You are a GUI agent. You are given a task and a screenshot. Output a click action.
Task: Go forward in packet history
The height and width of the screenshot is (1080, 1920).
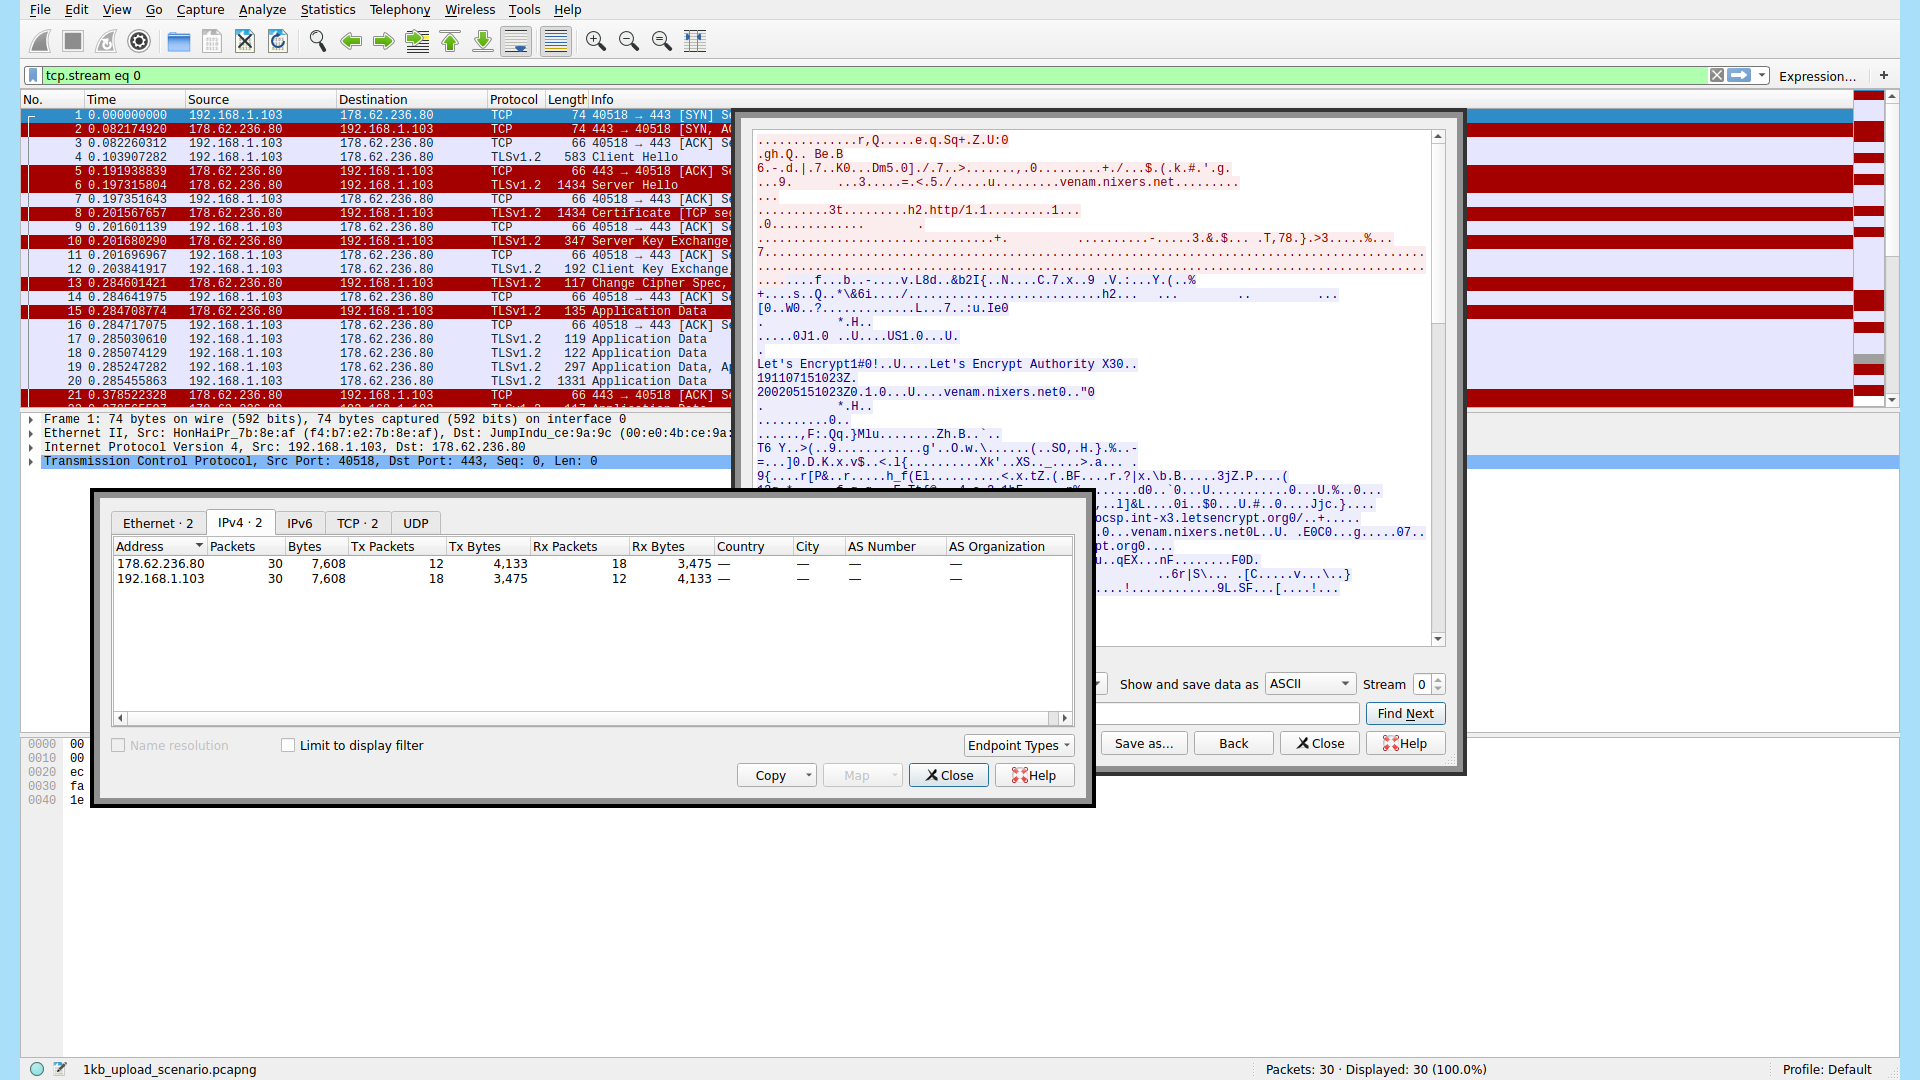click(x=384, y=41)
